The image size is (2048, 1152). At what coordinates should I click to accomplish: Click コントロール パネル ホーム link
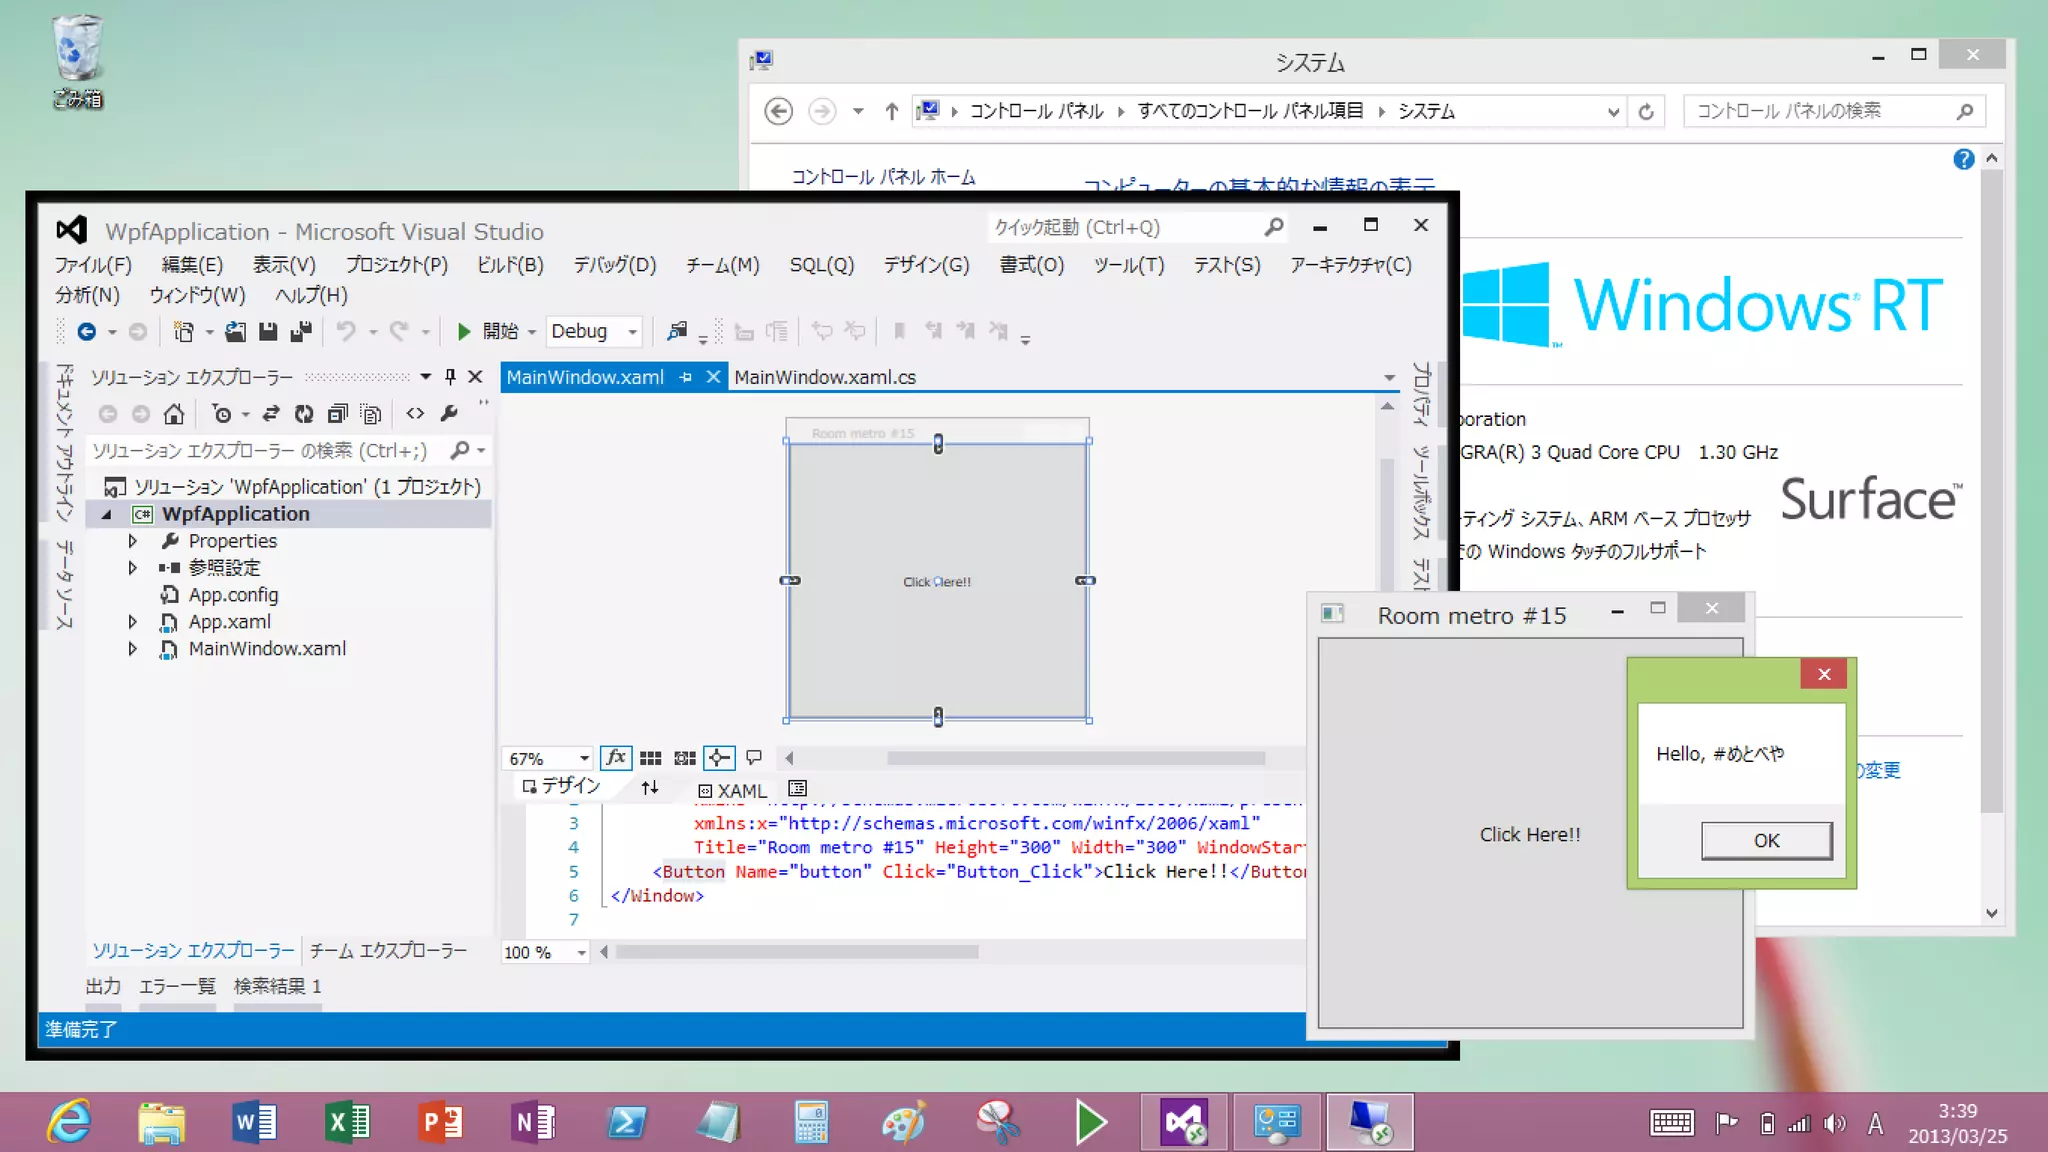(x=883, y=177)
